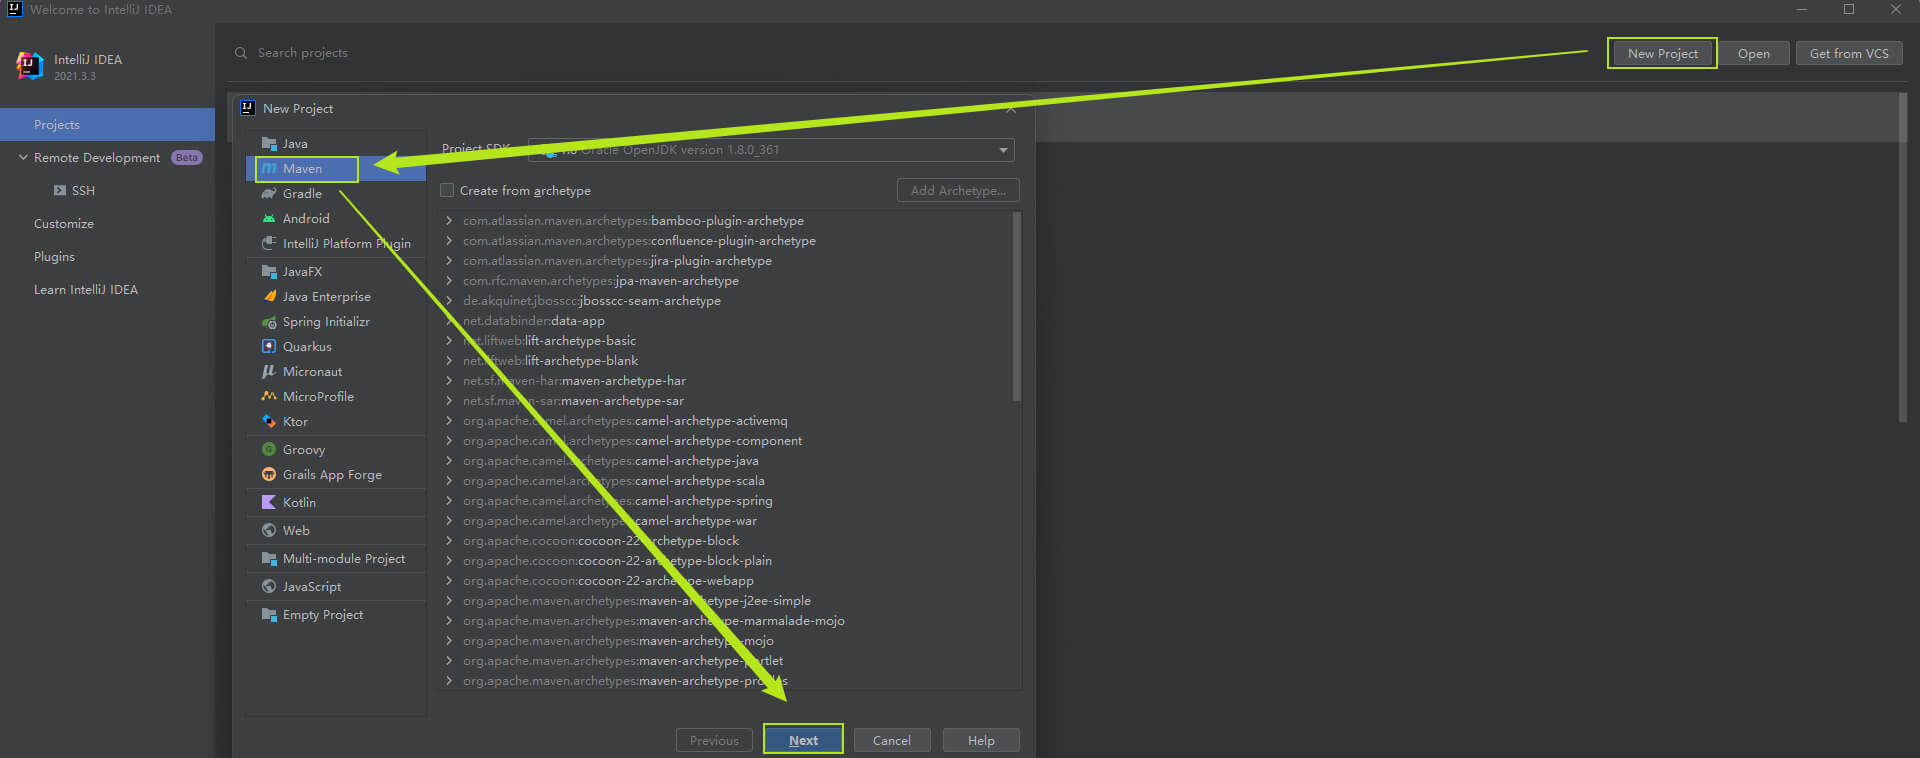Choose the JavaScript globe icon
The image size is (1920, 758).
click(268, 587)
